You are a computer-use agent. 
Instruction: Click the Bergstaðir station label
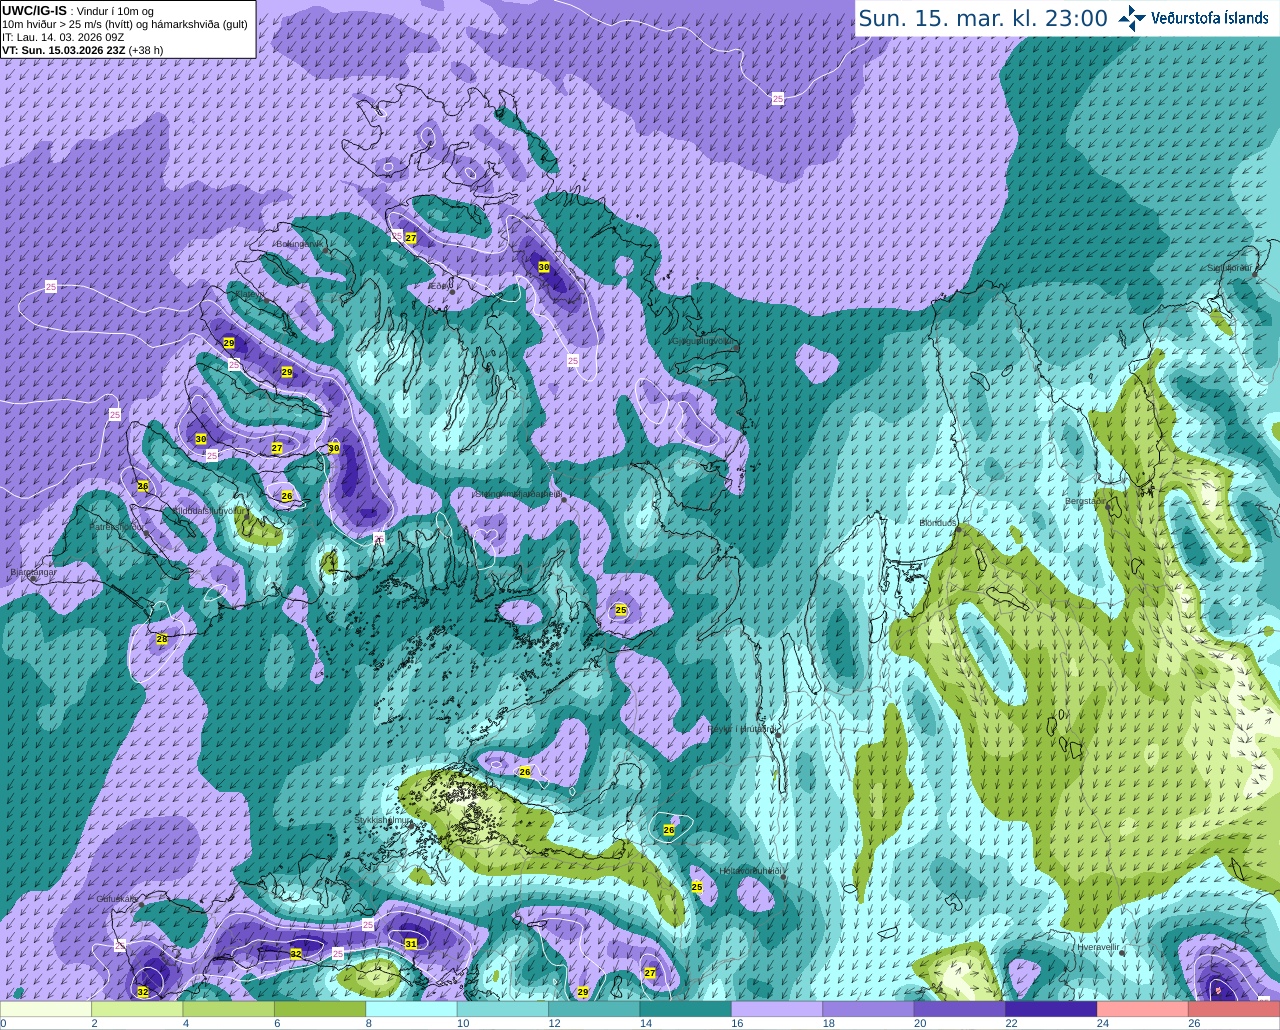click(1087, 501)
